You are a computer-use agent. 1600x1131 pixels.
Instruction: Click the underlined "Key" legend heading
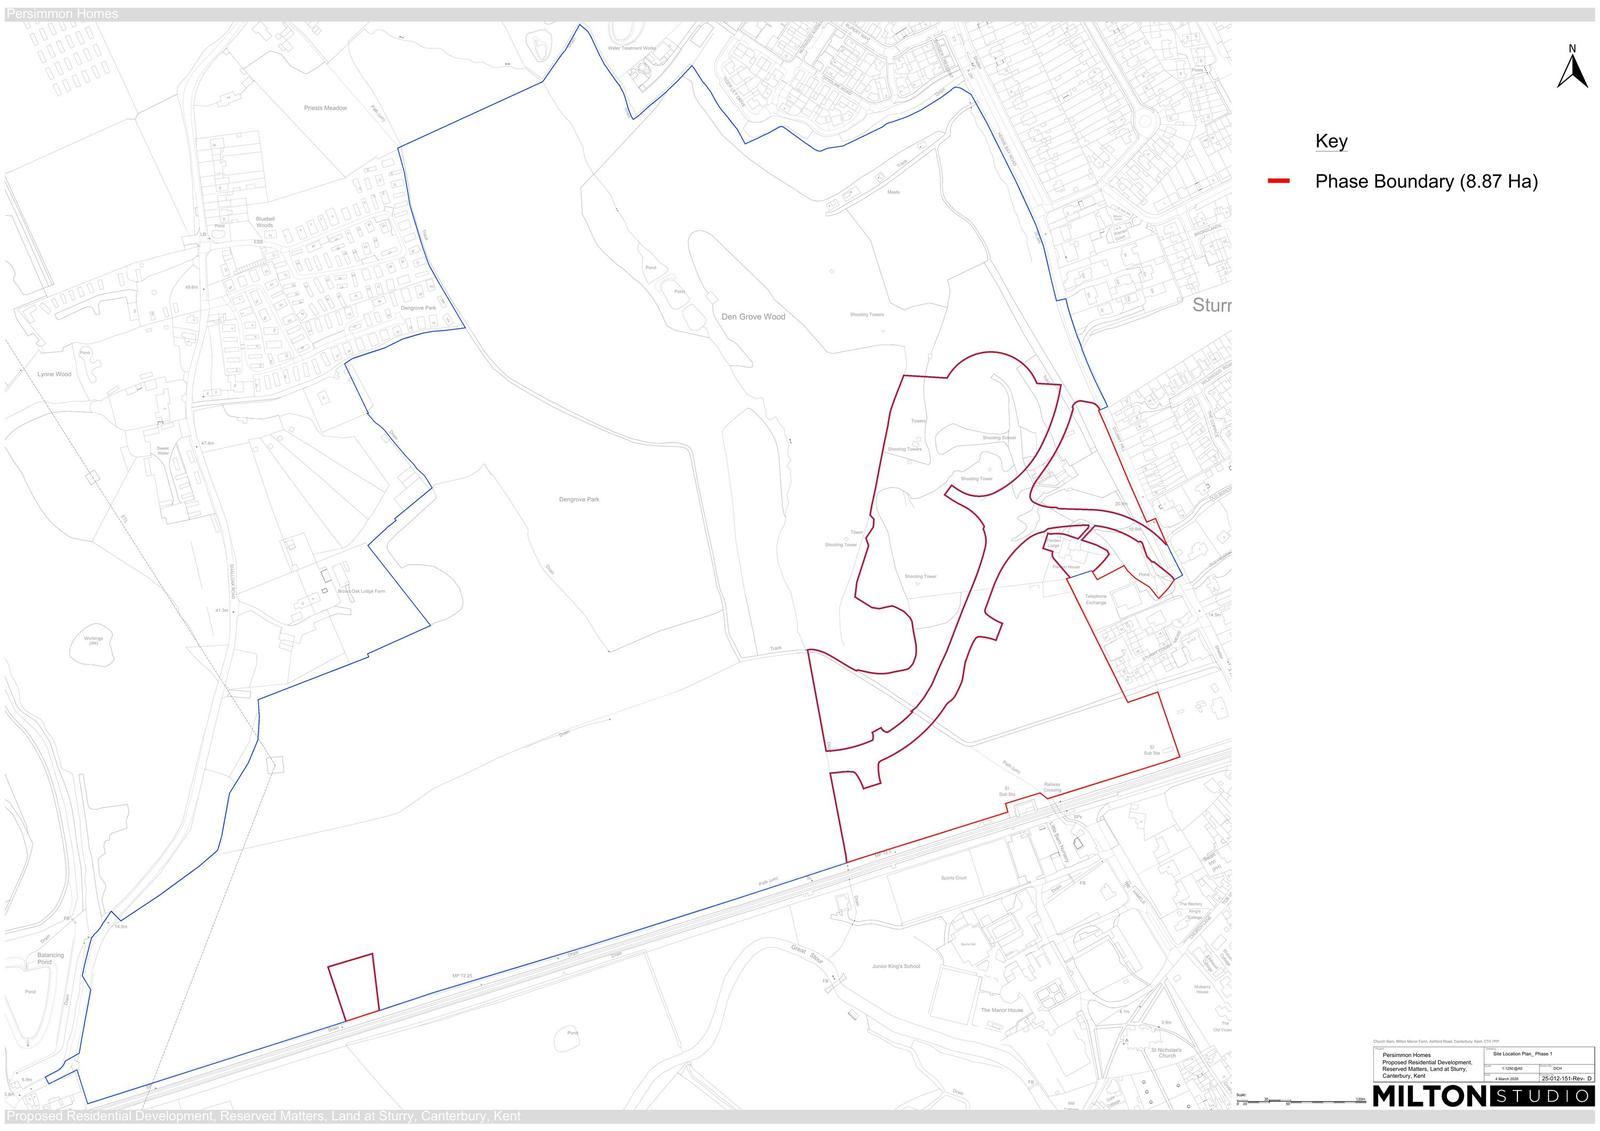1331,141
